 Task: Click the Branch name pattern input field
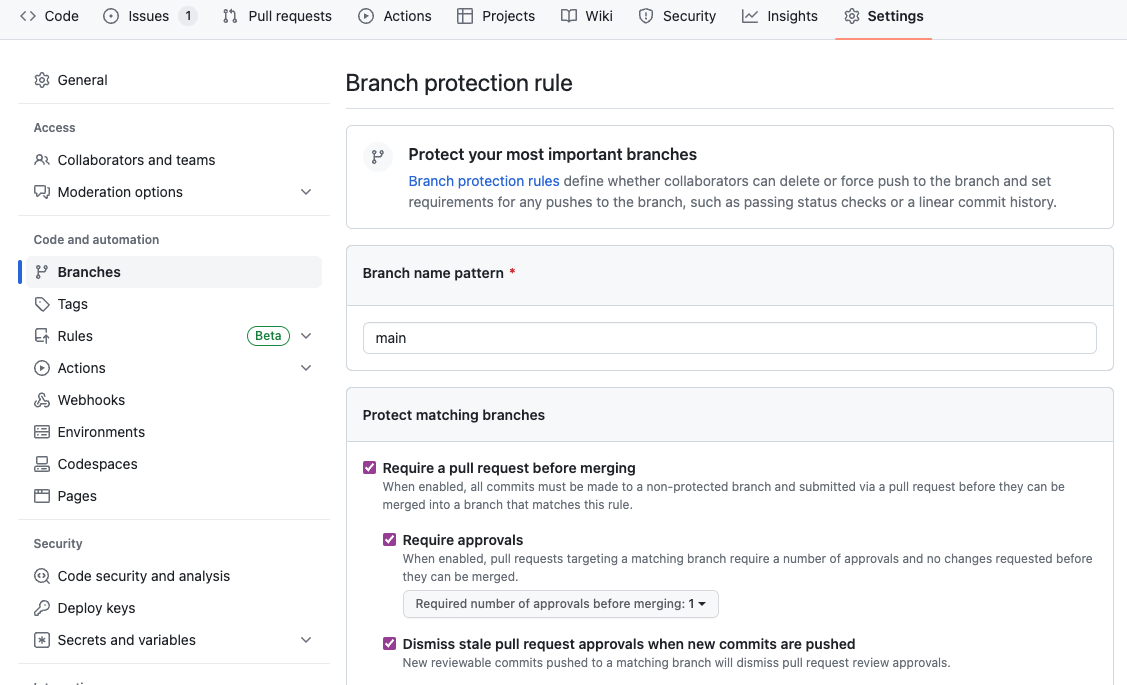tap(729, 338)
